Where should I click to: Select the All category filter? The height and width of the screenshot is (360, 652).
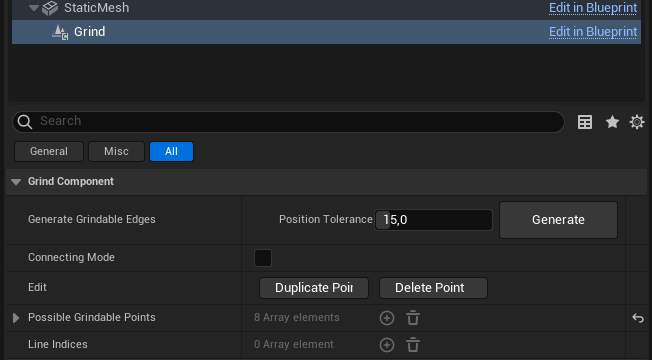click(x=171, y=151)
